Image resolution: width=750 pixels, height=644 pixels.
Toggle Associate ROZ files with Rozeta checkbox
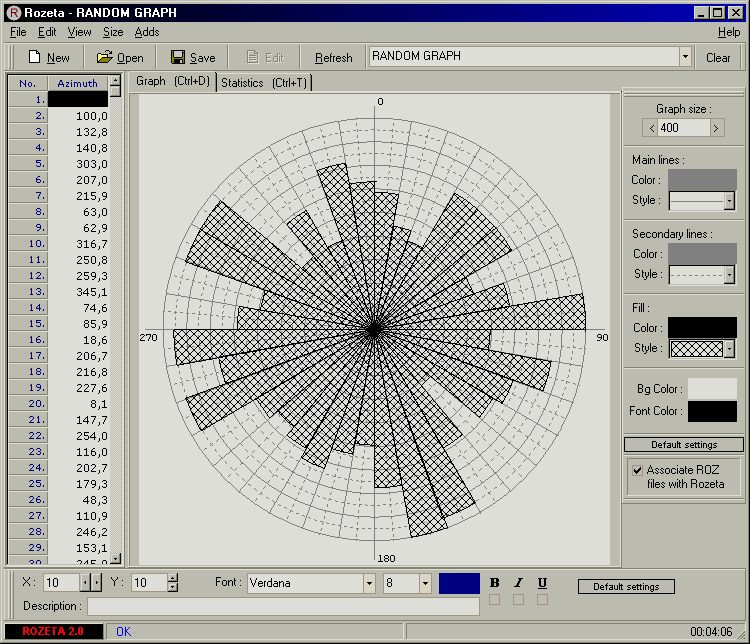tap(637, 470)
